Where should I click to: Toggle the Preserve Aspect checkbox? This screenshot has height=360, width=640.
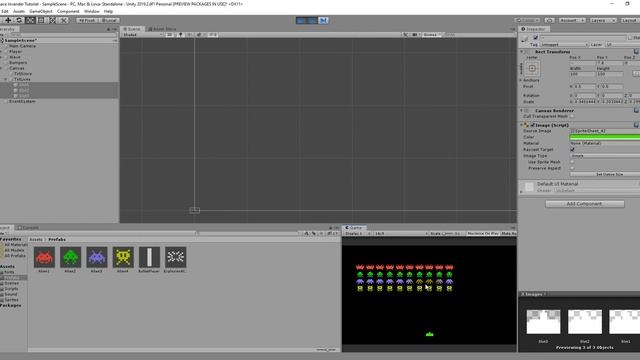click(572, 168)
